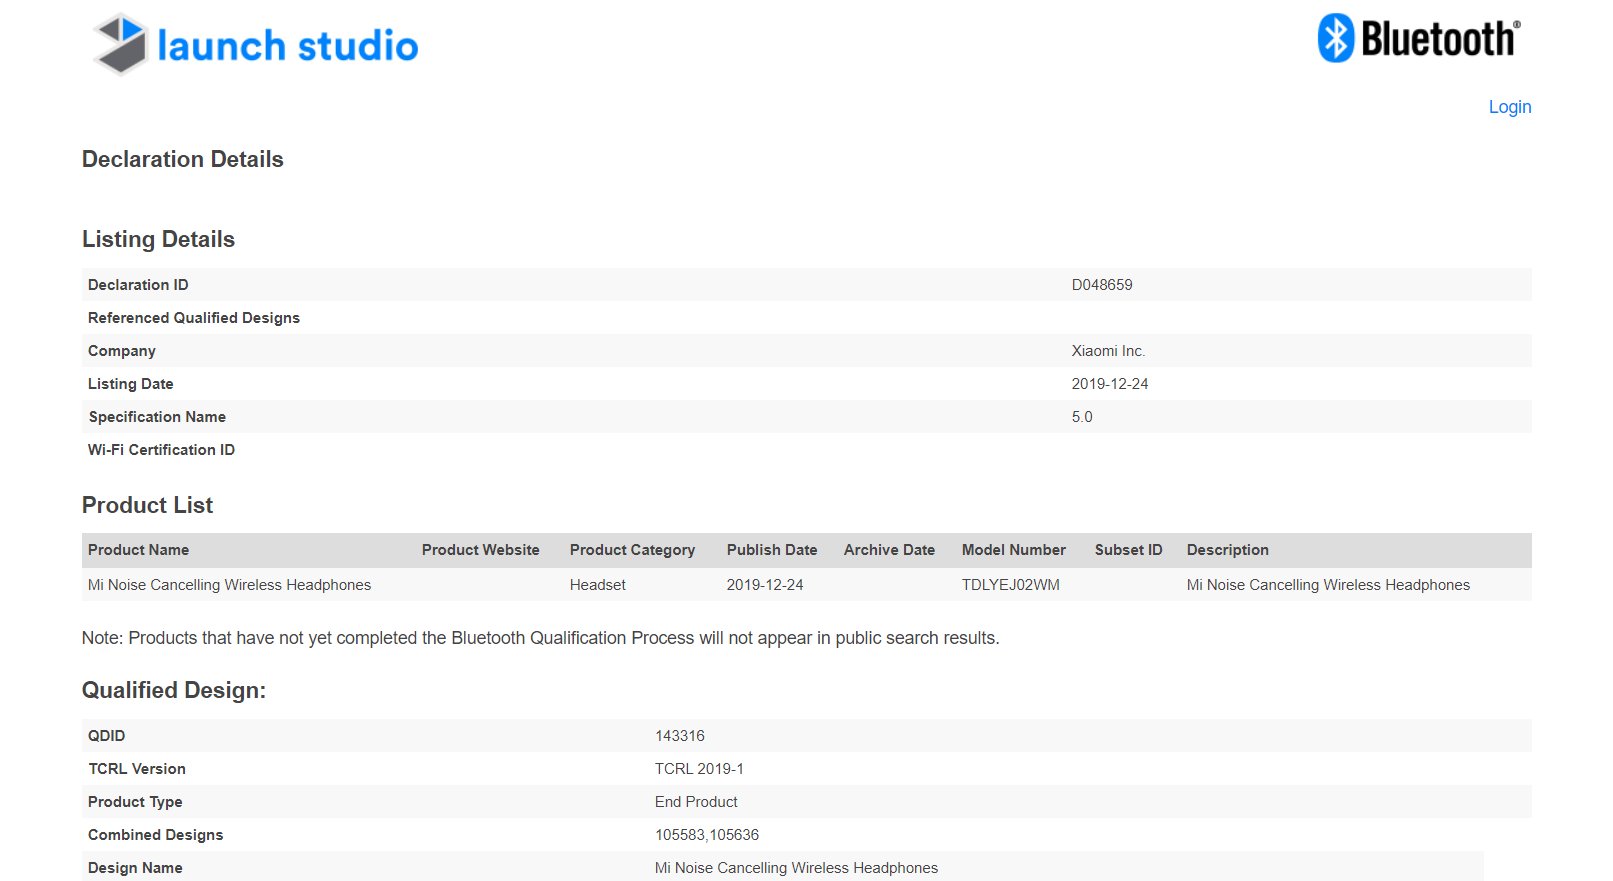Click the Referenced Qualified Designs label
Screen dimensions: 1613x881
(194, 318)
